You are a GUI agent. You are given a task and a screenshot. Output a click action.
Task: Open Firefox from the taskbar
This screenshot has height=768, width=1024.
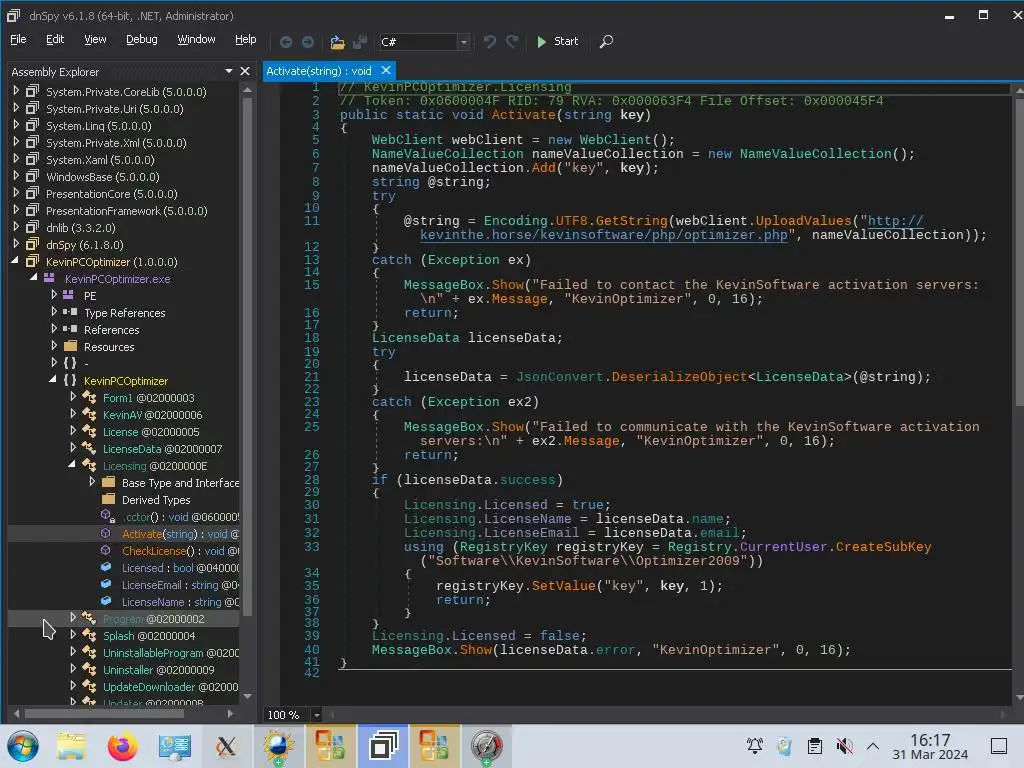click(122, 746)
